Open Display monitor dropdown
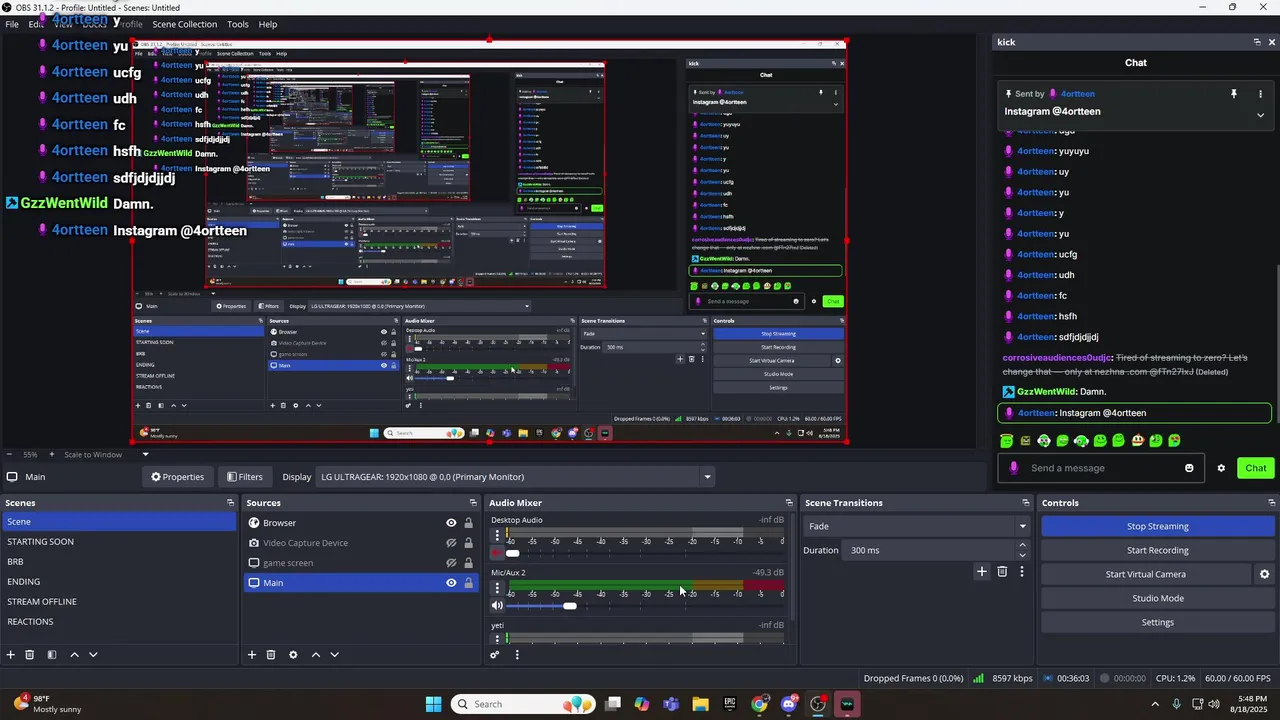Screen dimensions: 1280x720 tap(515, 477)
